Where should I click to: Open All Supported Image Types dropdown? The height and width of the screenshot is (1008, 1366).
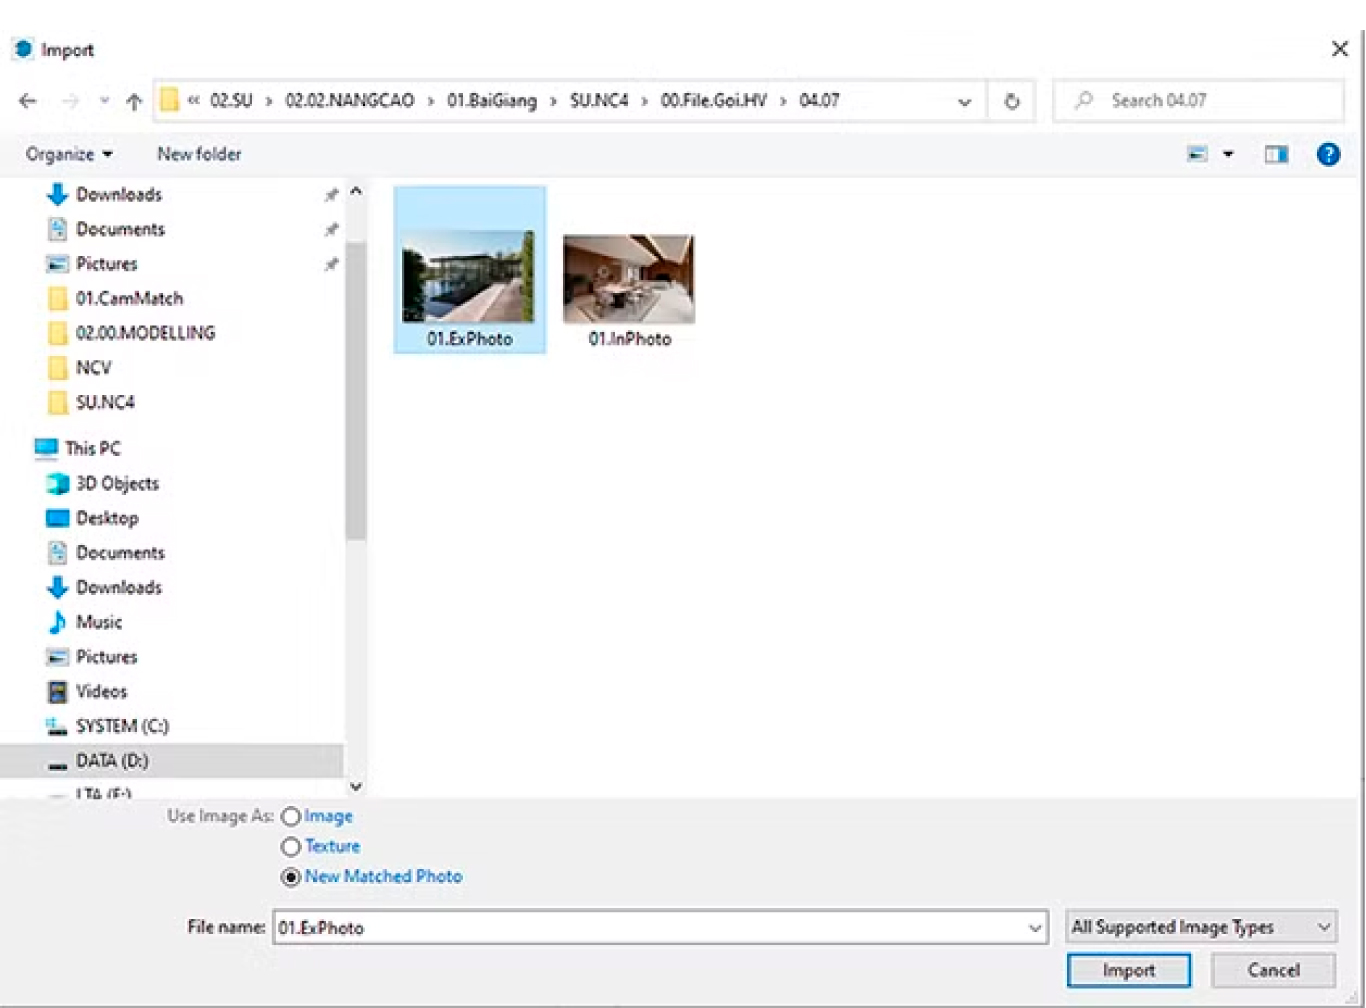pos(1201,927)
